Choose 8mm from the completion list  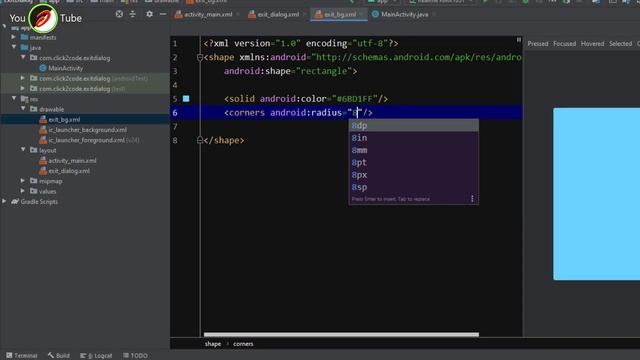[413, 150]
